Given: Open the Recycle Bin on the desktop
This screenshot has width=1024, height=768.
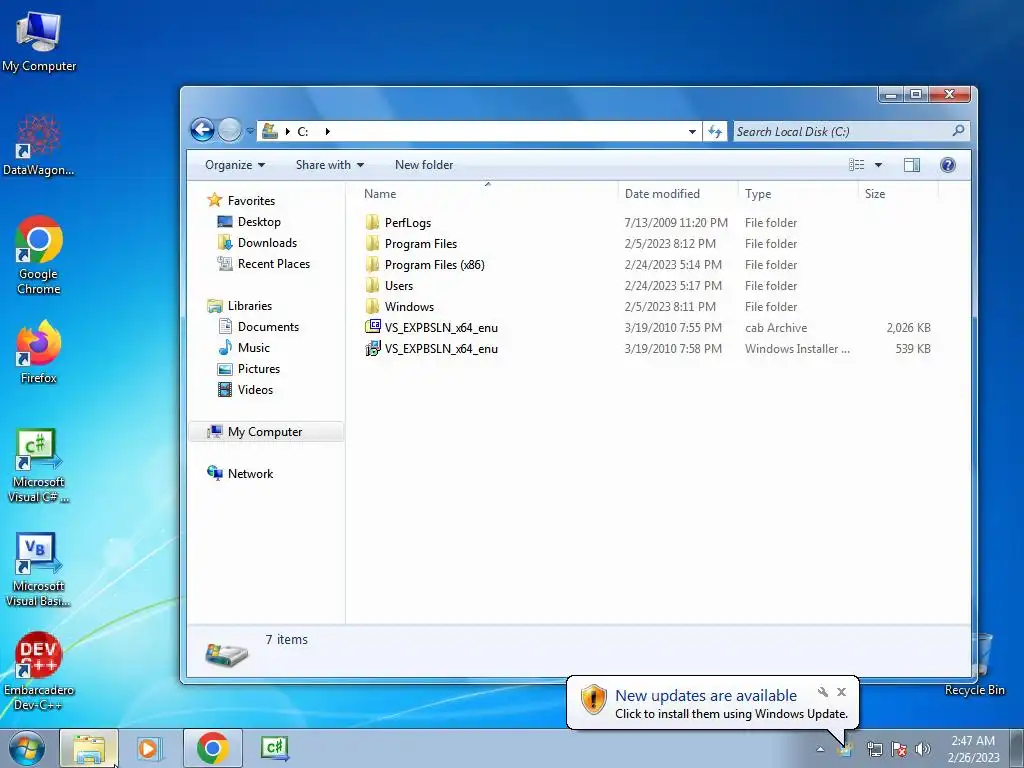Looking at the screenshot, I should coord(976,665).
